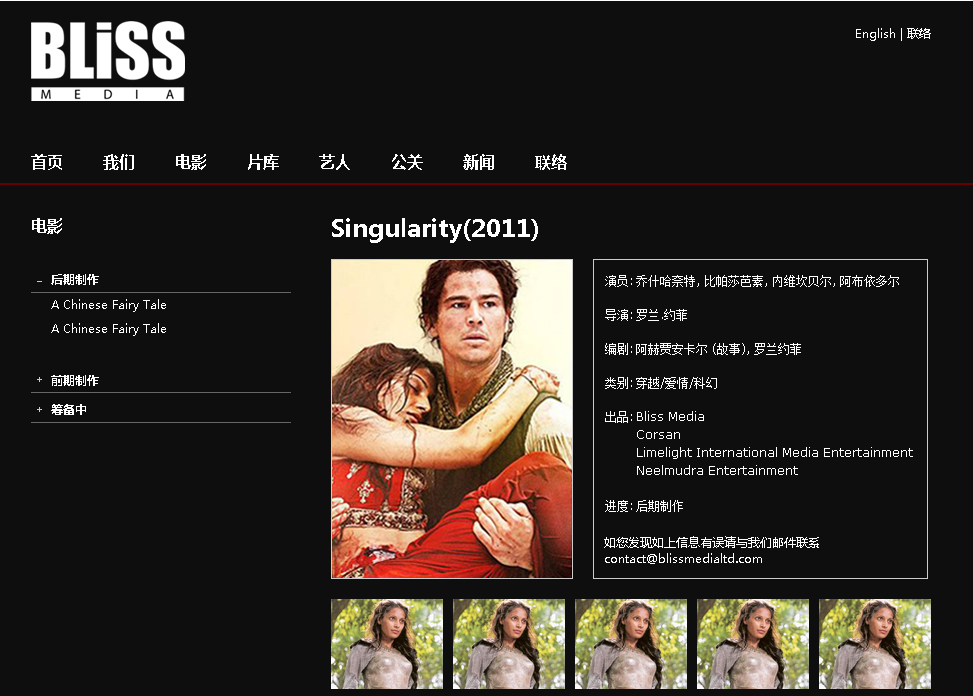Select 电影 in the navigation bar
The width and height of the screenshot is (973, 696).
(191, 163)
